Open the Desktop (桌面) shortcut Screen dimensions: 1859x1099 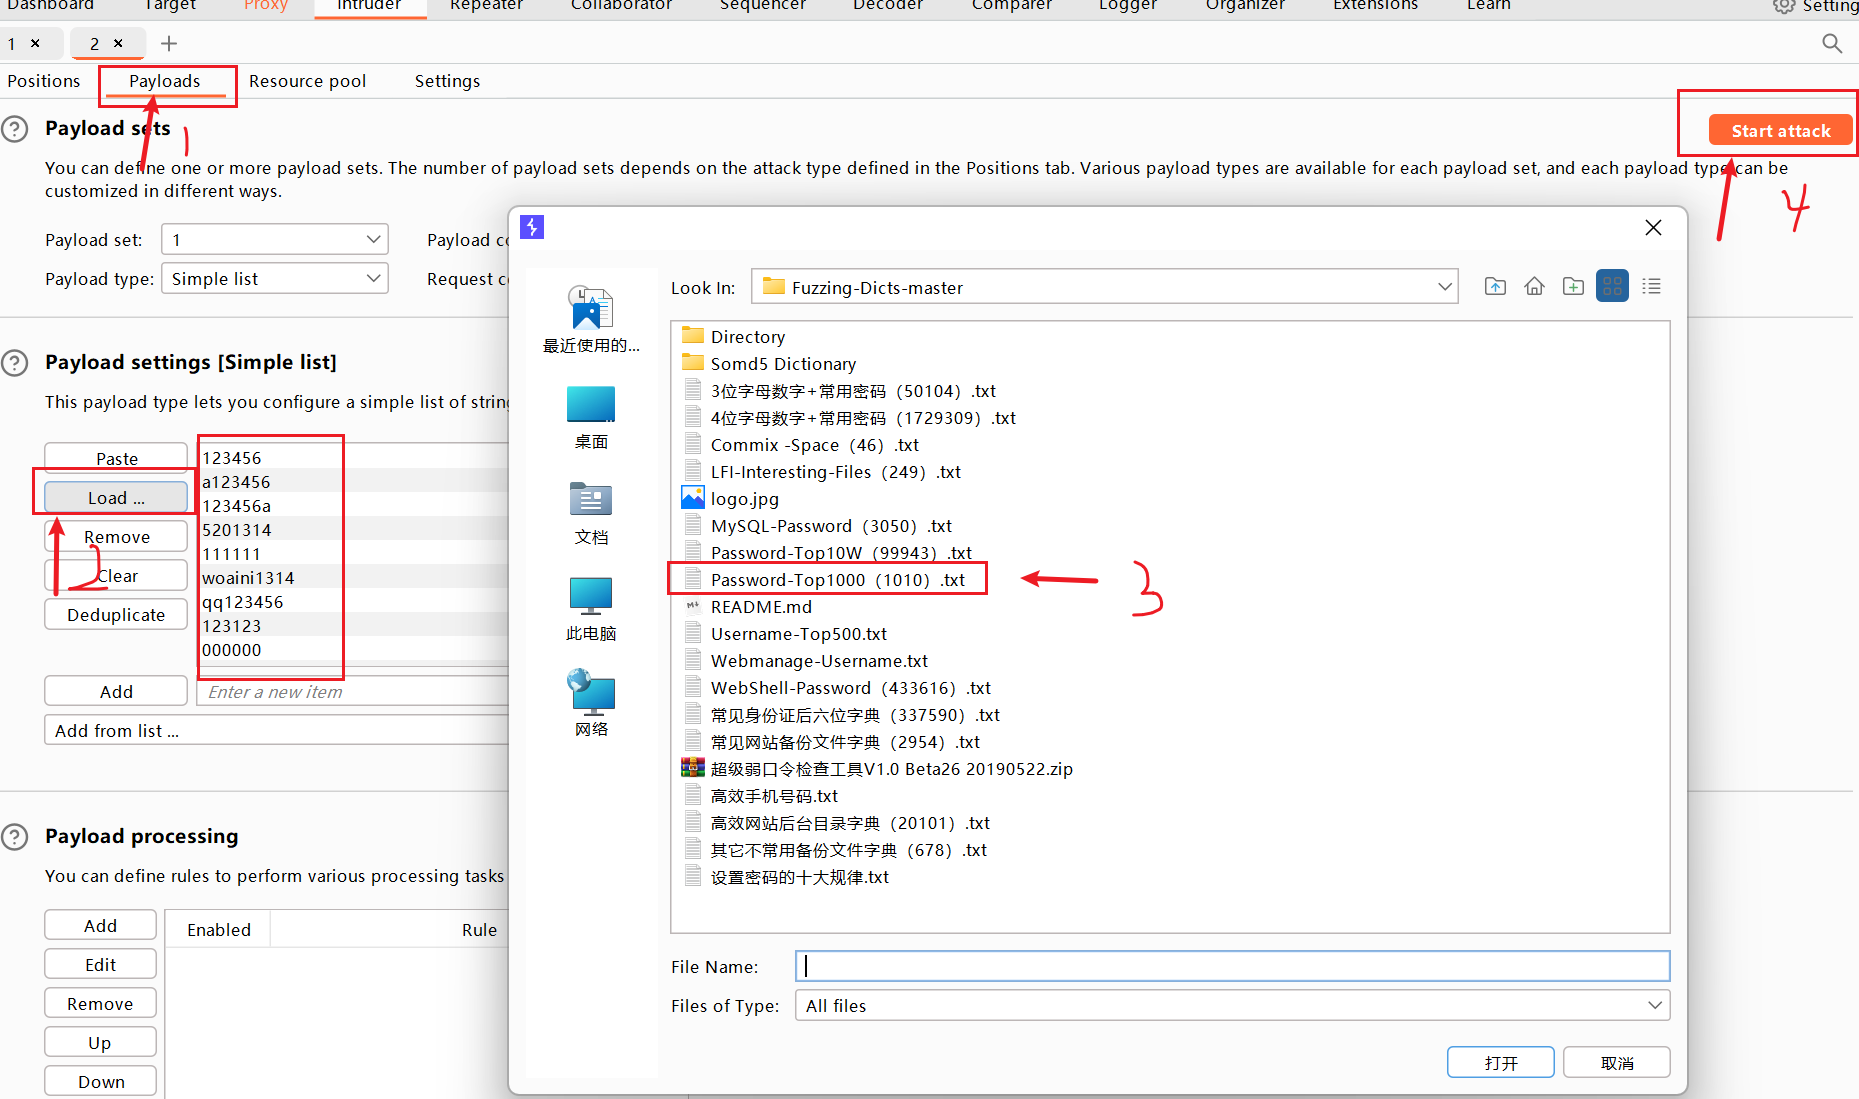[x=591, y=416]
